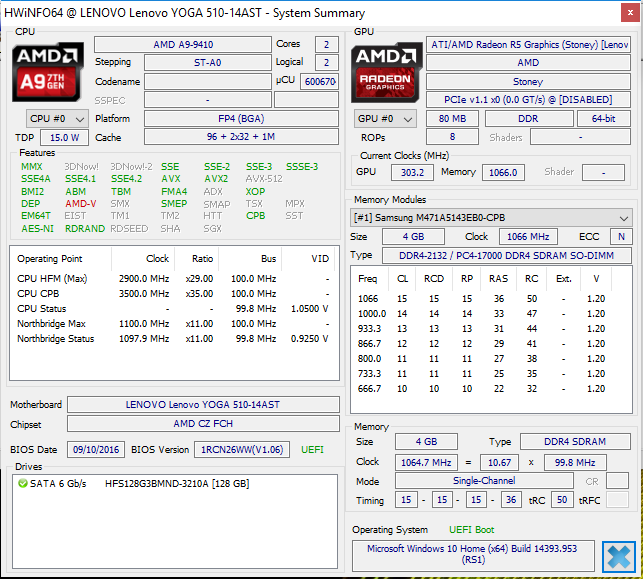Click the UEFI Boot label
The image size is (643, 579).
[x=472, y=530]
